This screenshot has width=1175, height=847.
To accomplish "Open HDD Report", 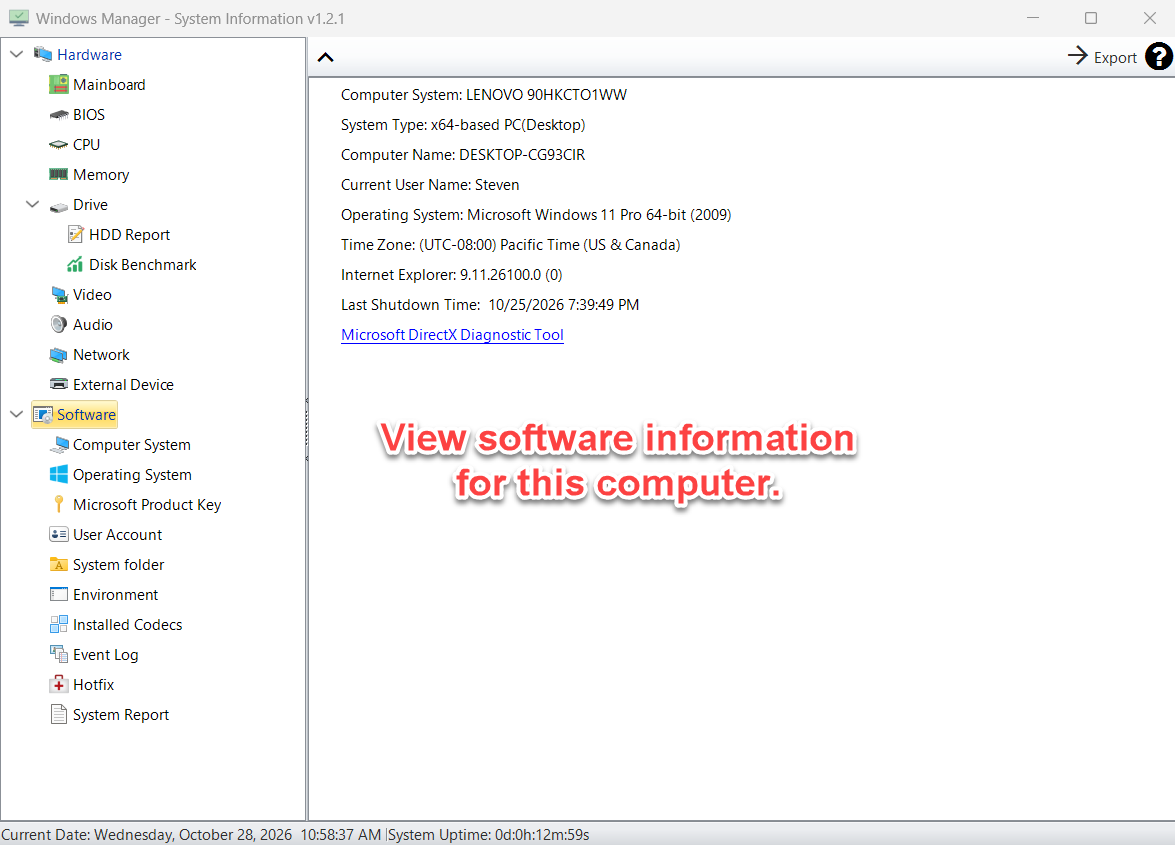I will [130, 235].
